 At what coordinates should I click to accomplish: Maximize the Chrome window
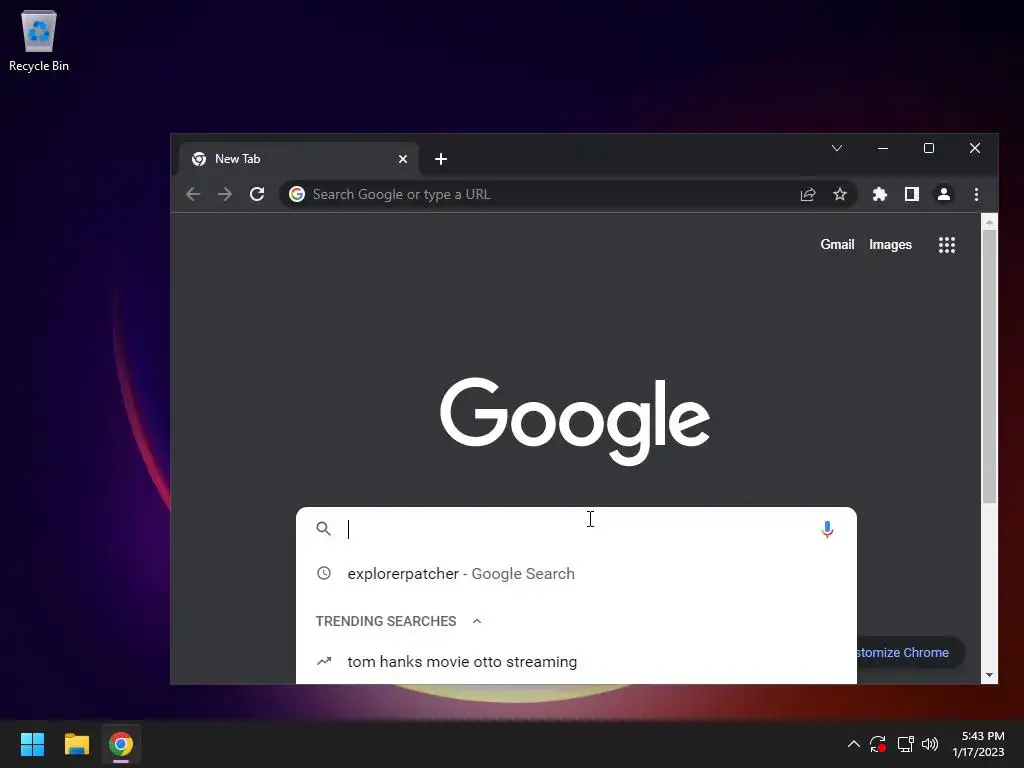coord(929,148)
